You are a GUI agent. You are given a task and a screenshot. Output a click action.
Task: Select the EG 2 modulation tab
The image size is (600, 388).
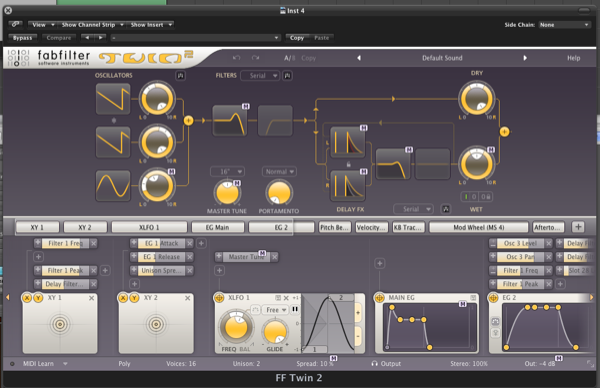(281, 227)
